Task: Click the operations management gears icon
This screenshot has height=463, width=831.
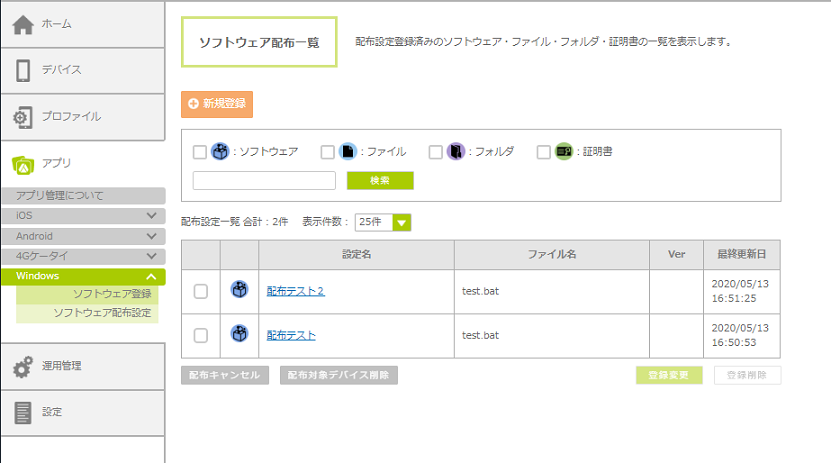Action: 23,366
